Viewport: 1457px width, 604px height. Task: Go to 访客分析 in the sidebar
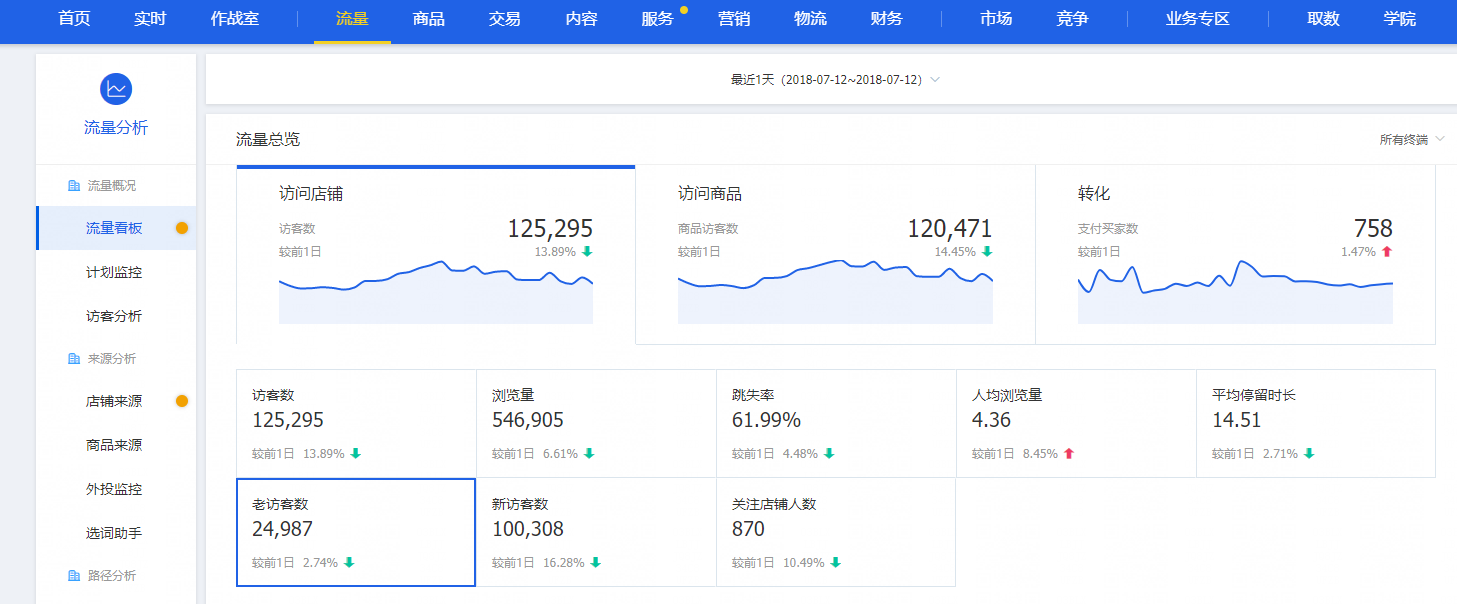(114, 316)
